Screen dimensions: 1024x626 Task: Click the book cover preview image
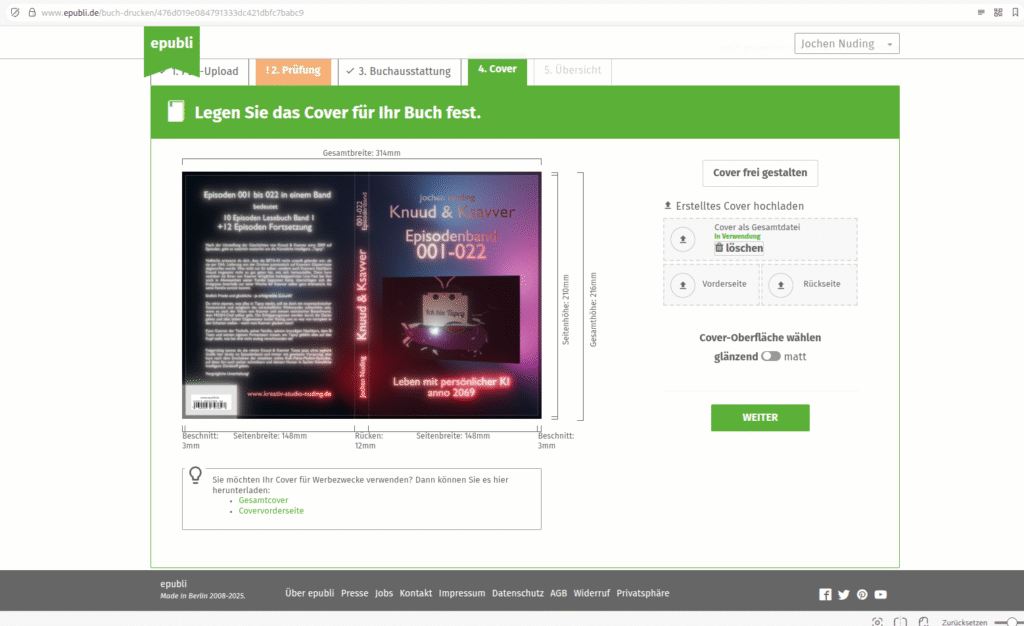pos(361,295)
